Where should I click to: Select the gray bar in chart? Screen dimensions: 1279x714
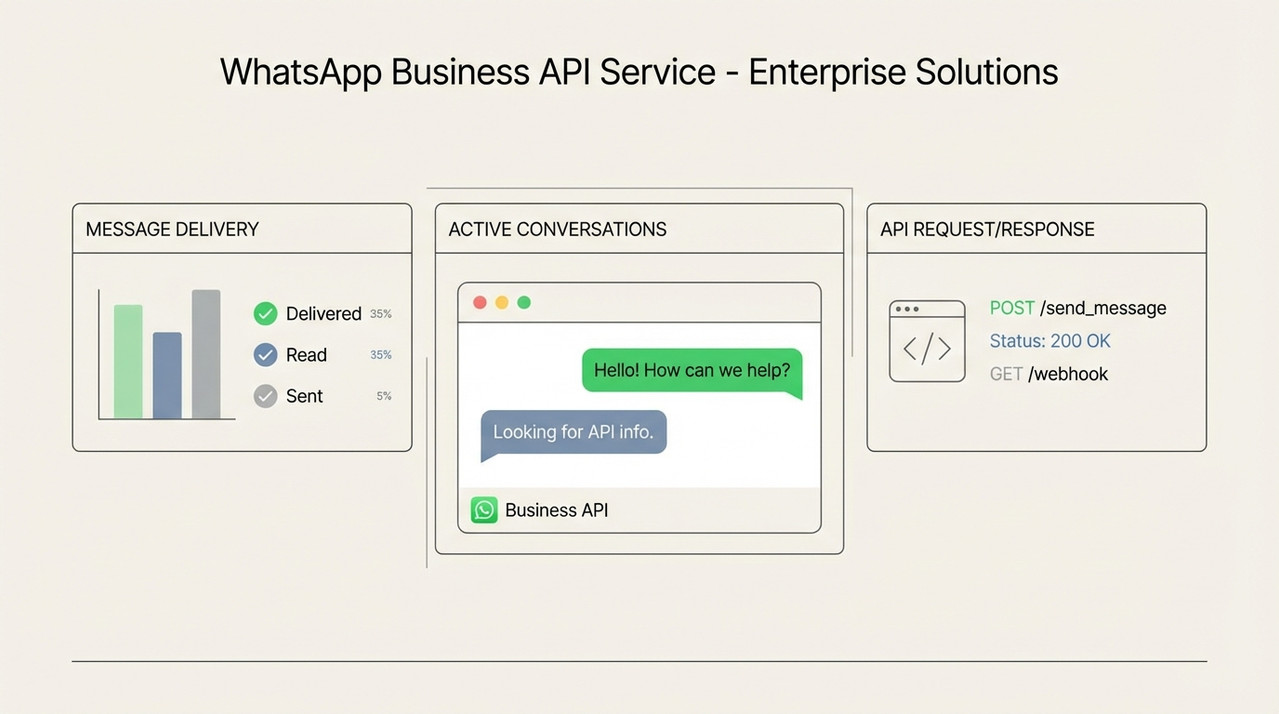[206, 355]
